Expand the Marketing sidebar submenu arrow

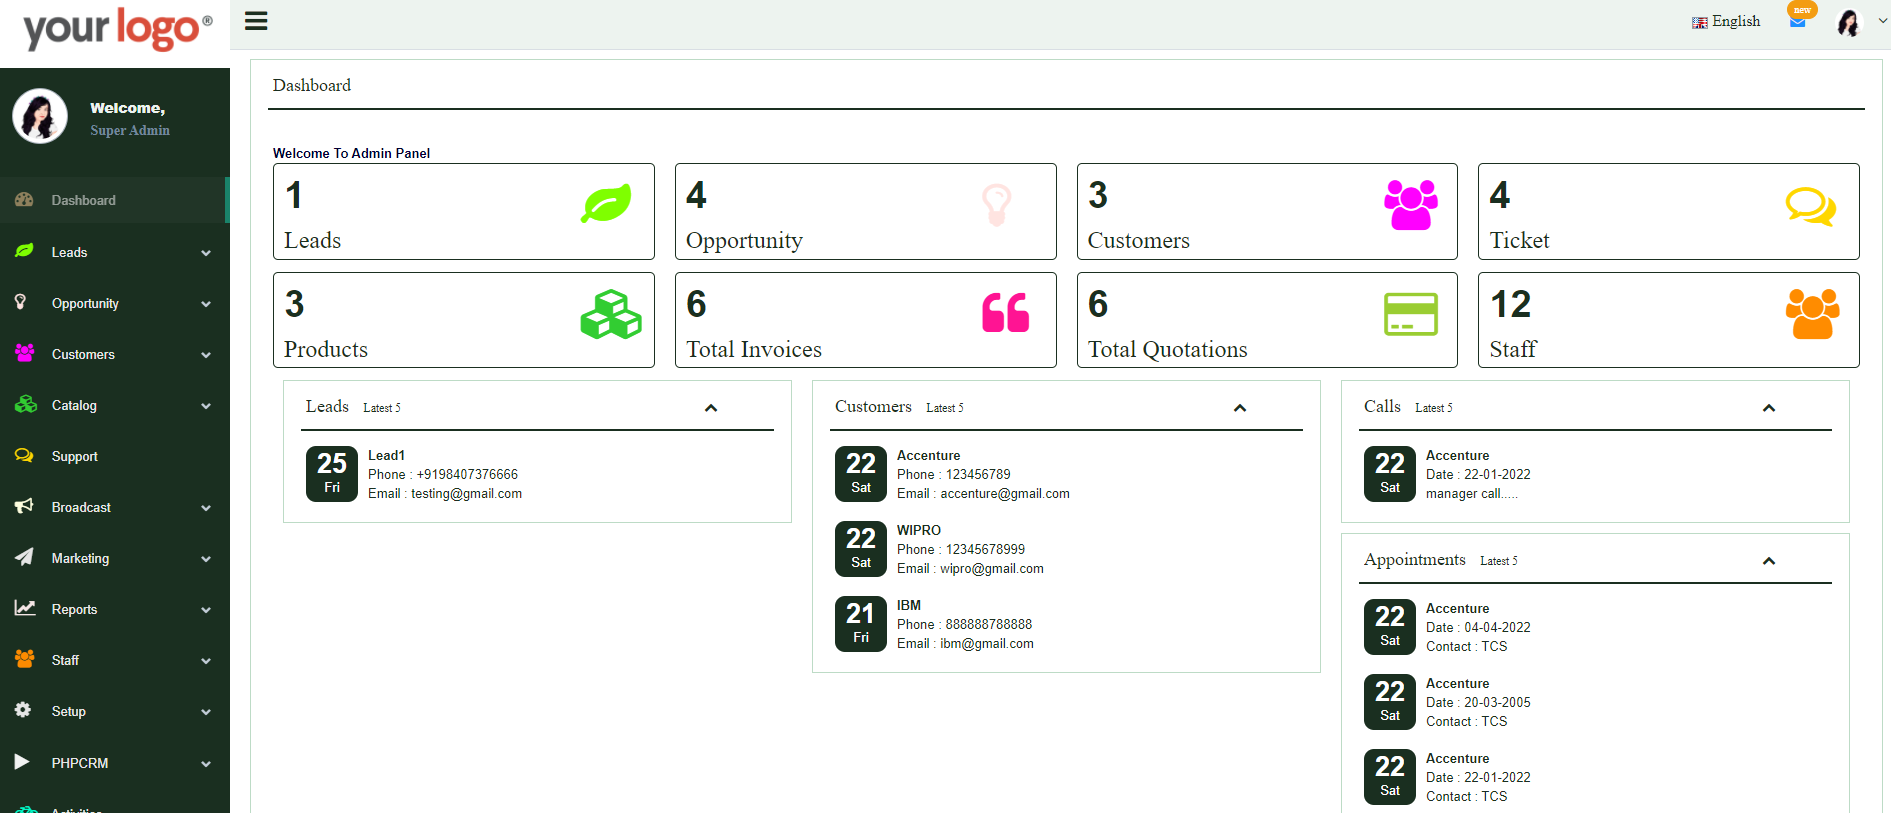click(x=206, y=559)
